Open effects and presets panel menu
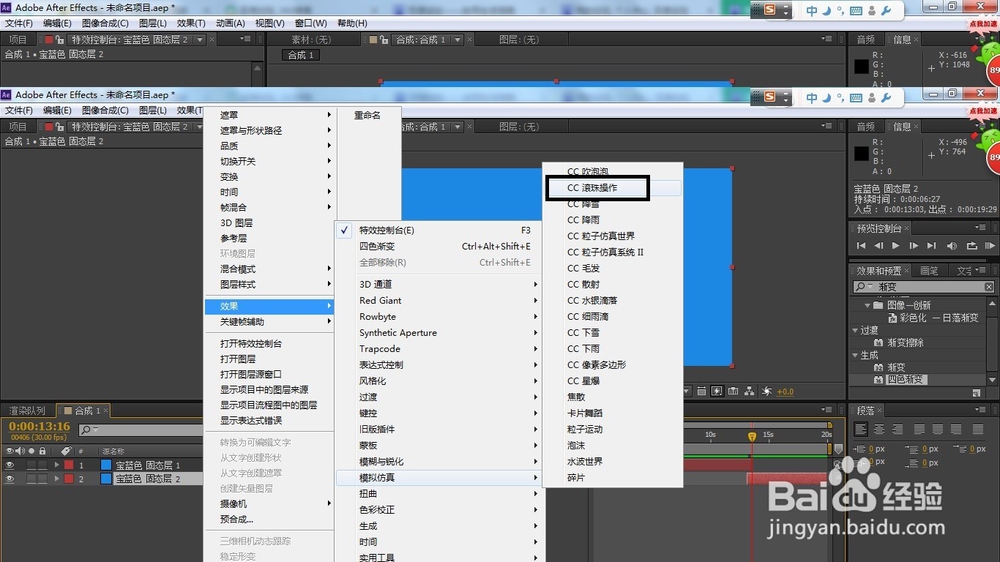 coord(980,270)
